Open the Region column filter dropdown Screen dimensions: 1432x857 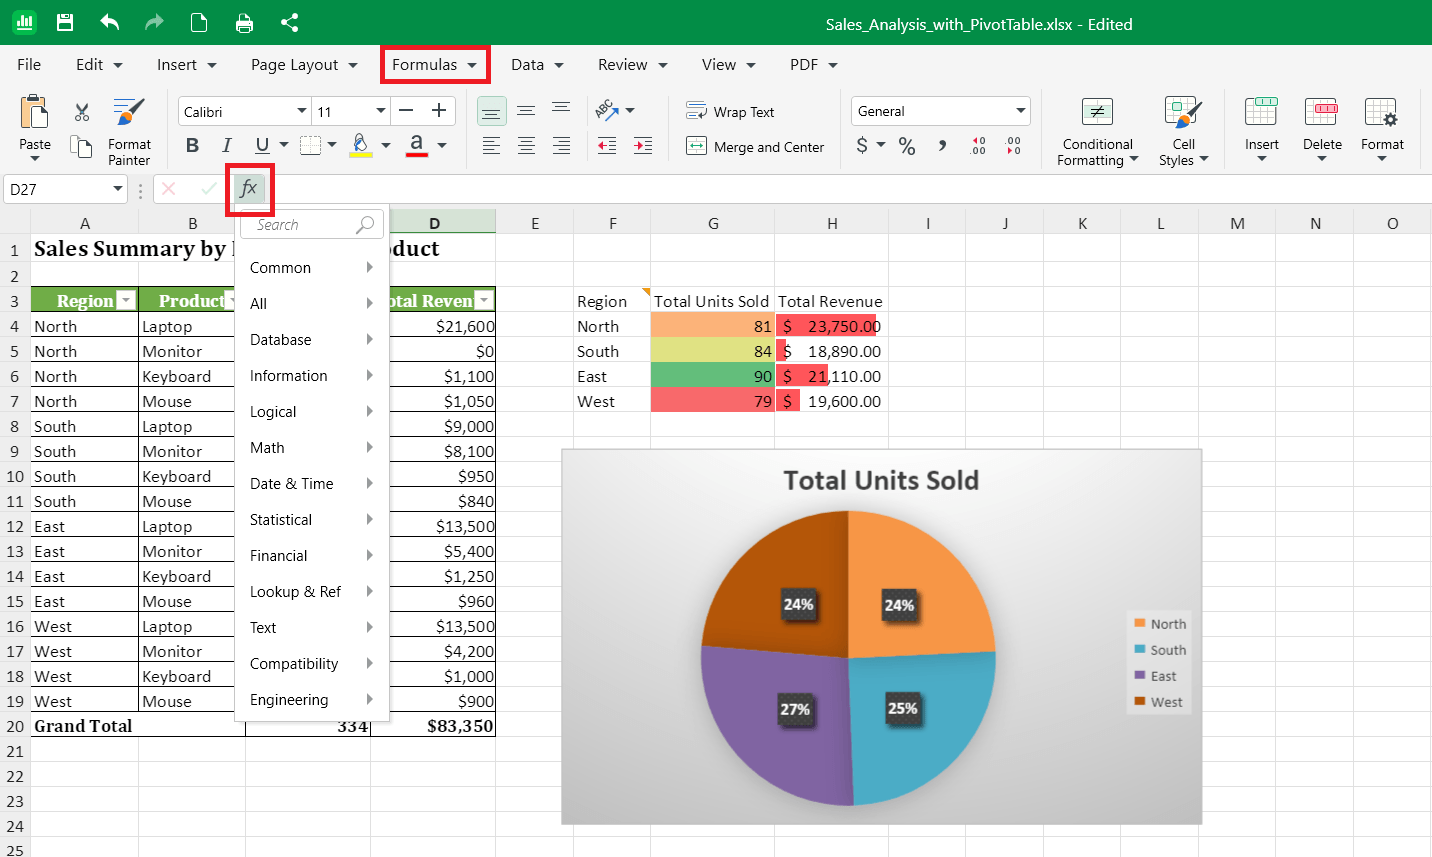coord(126,300)
